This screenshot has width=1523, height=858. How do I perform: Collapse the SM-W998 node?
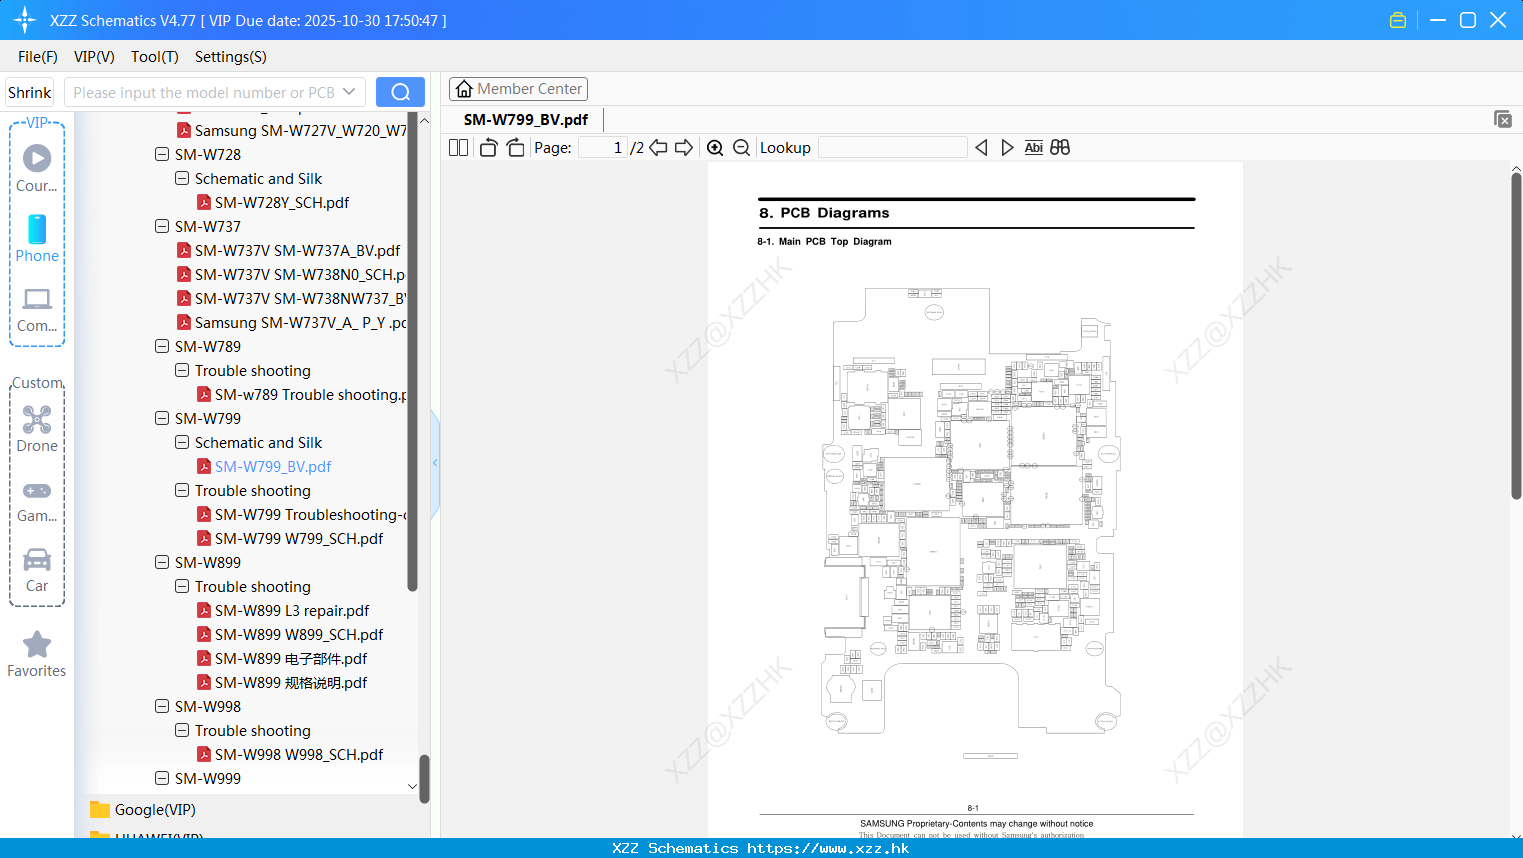coord(162,706)
